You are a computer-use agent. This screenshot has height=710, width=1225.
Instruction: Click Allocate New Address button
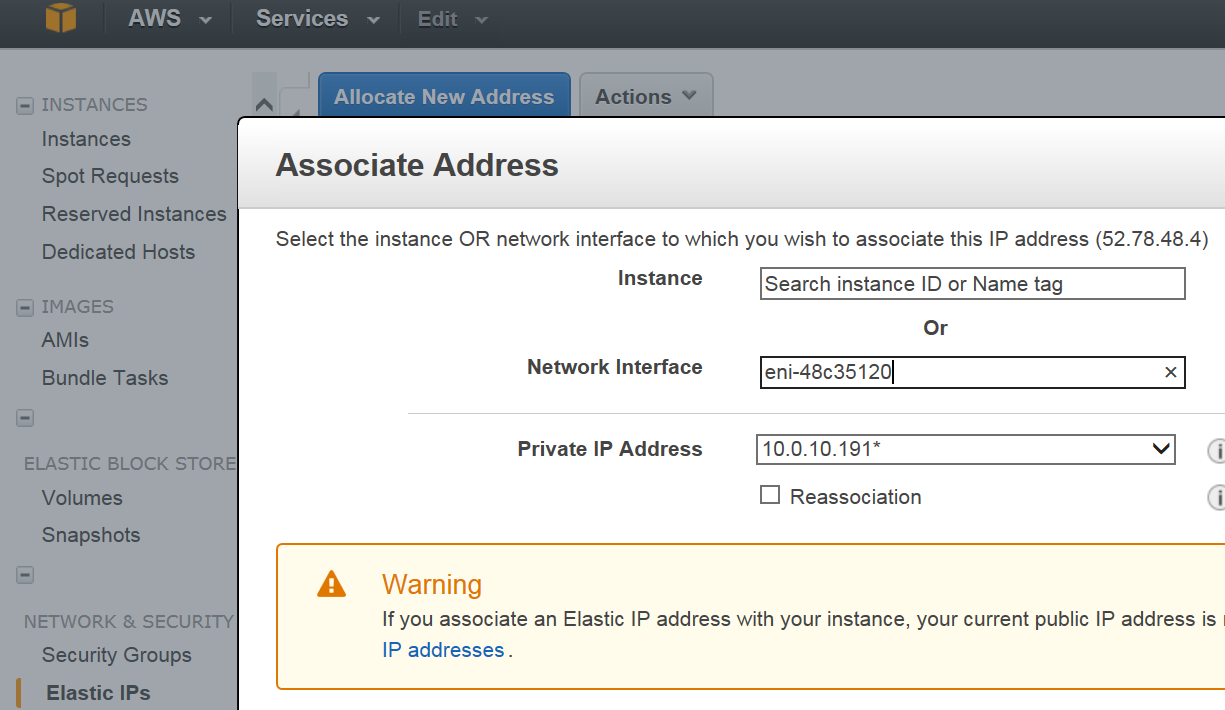(x=444, y=97)
